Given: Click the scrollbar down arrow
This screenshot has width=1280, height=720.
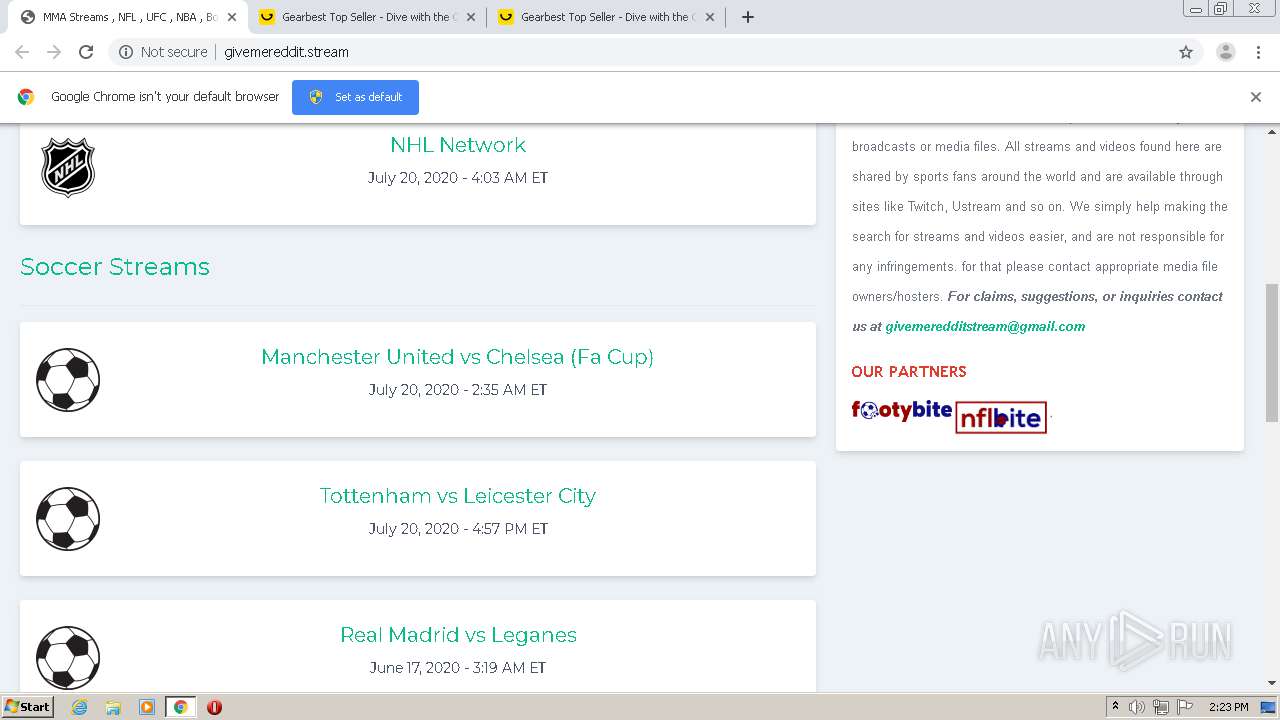Looking at the screenshot, I should [x=1272, y=683].
